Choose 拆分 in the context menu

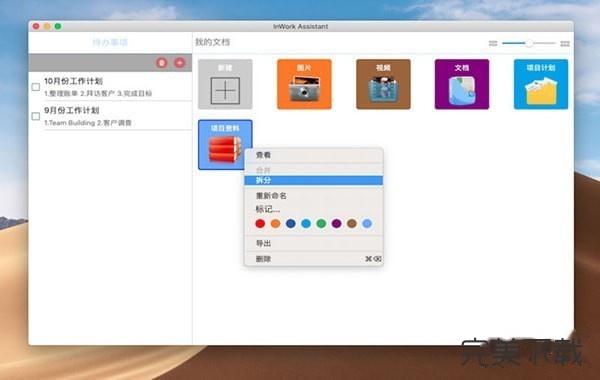click(x=313, y=180)
